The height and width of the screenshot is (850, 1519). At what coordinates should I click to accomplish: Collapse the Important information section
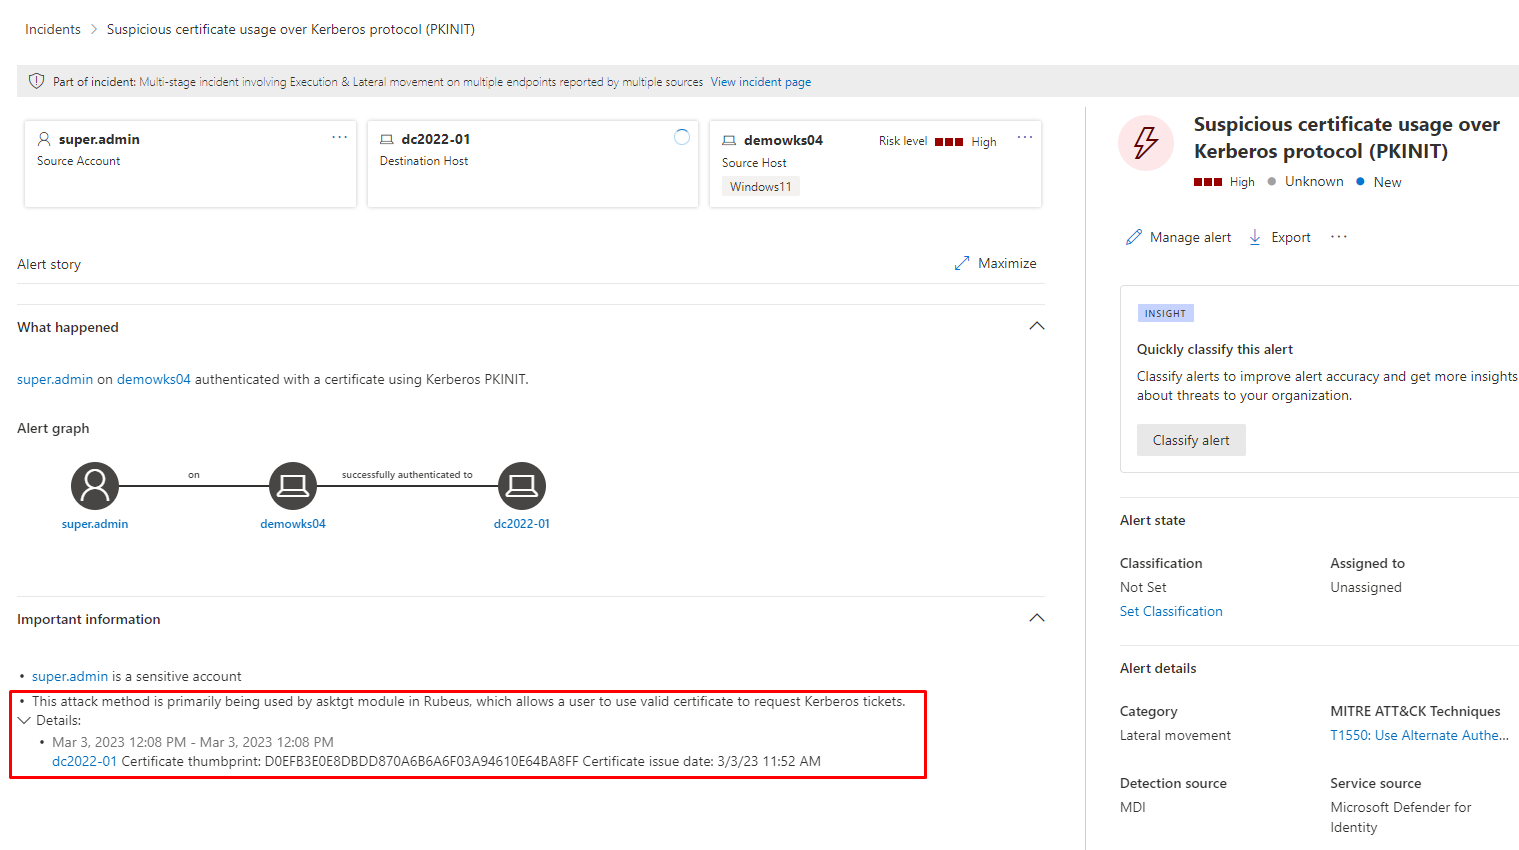(x=1037, y=619)
